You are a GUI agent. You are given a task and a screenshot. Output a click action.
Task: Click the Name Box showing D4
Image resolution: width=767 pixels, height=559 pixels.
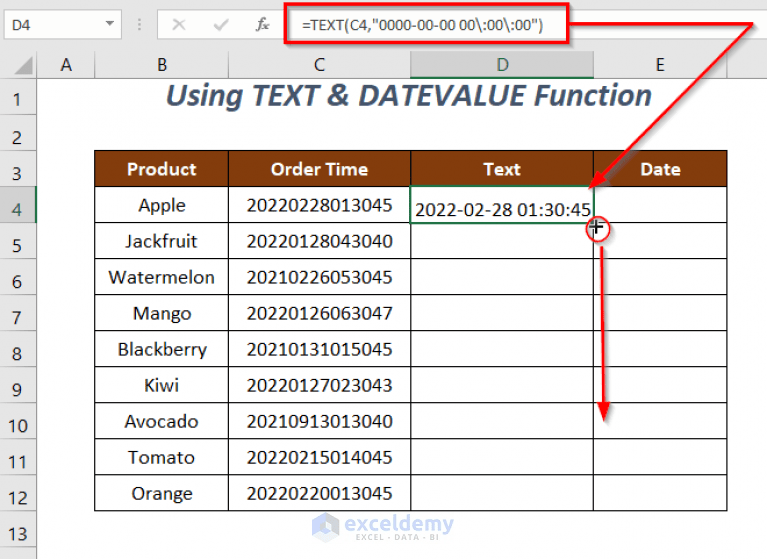click(x=62, y=24)
